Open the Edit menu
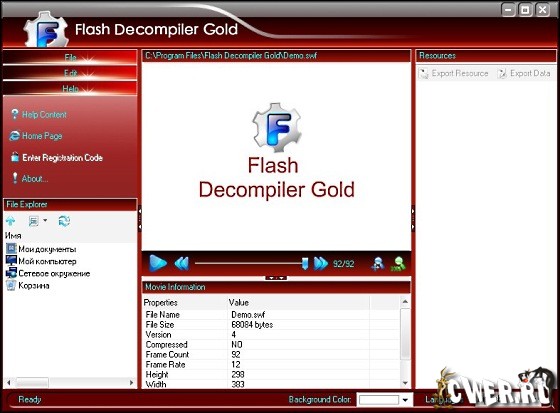 (70, 73)
